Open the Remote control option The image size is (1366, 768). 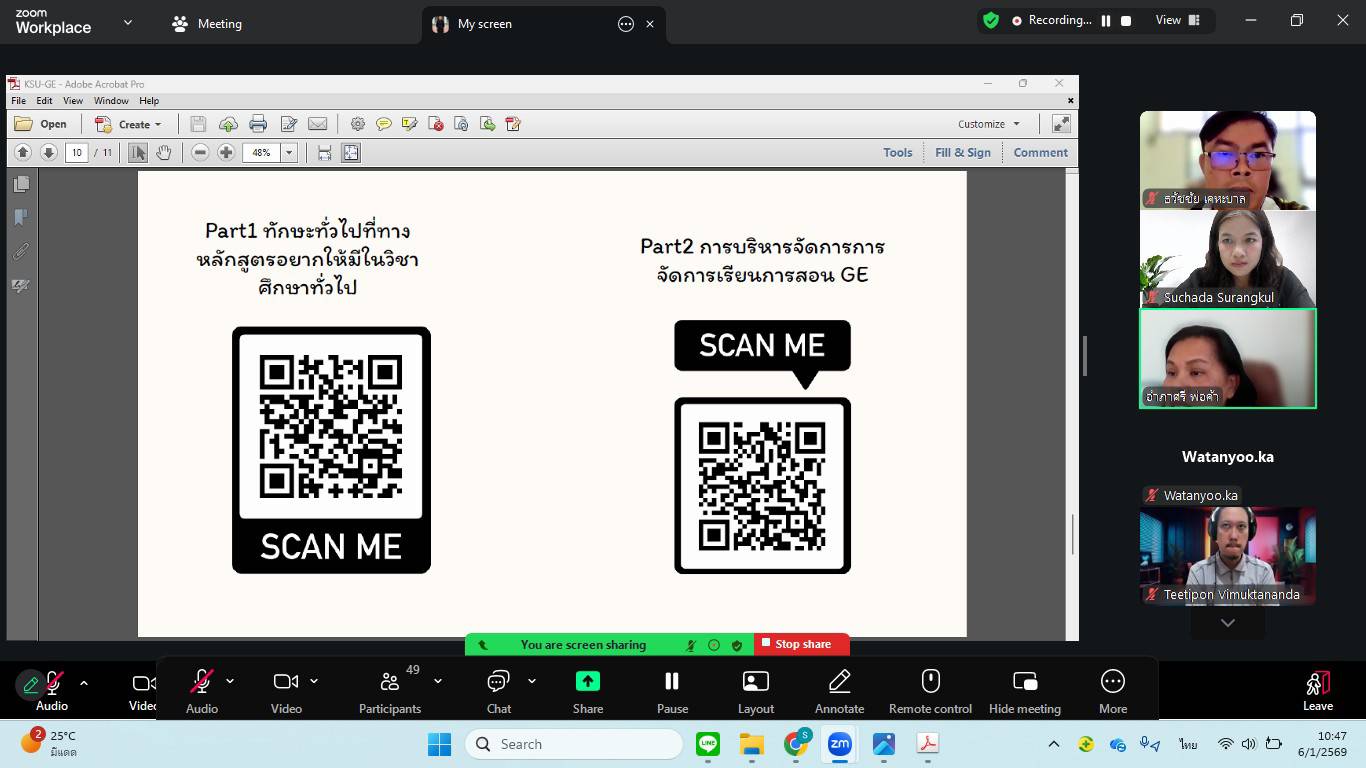point(930,682)
